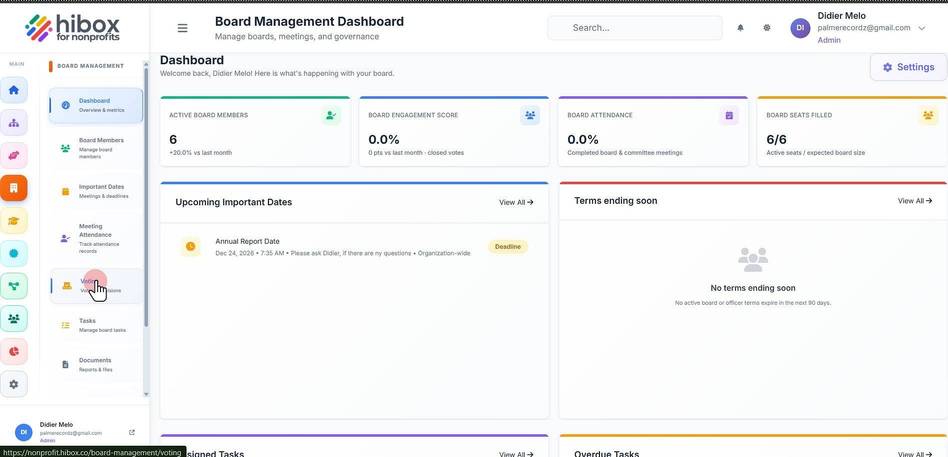948x457 pixels.
Task: Click the header gear icon beside bell
Action: [x=767, y=28]
